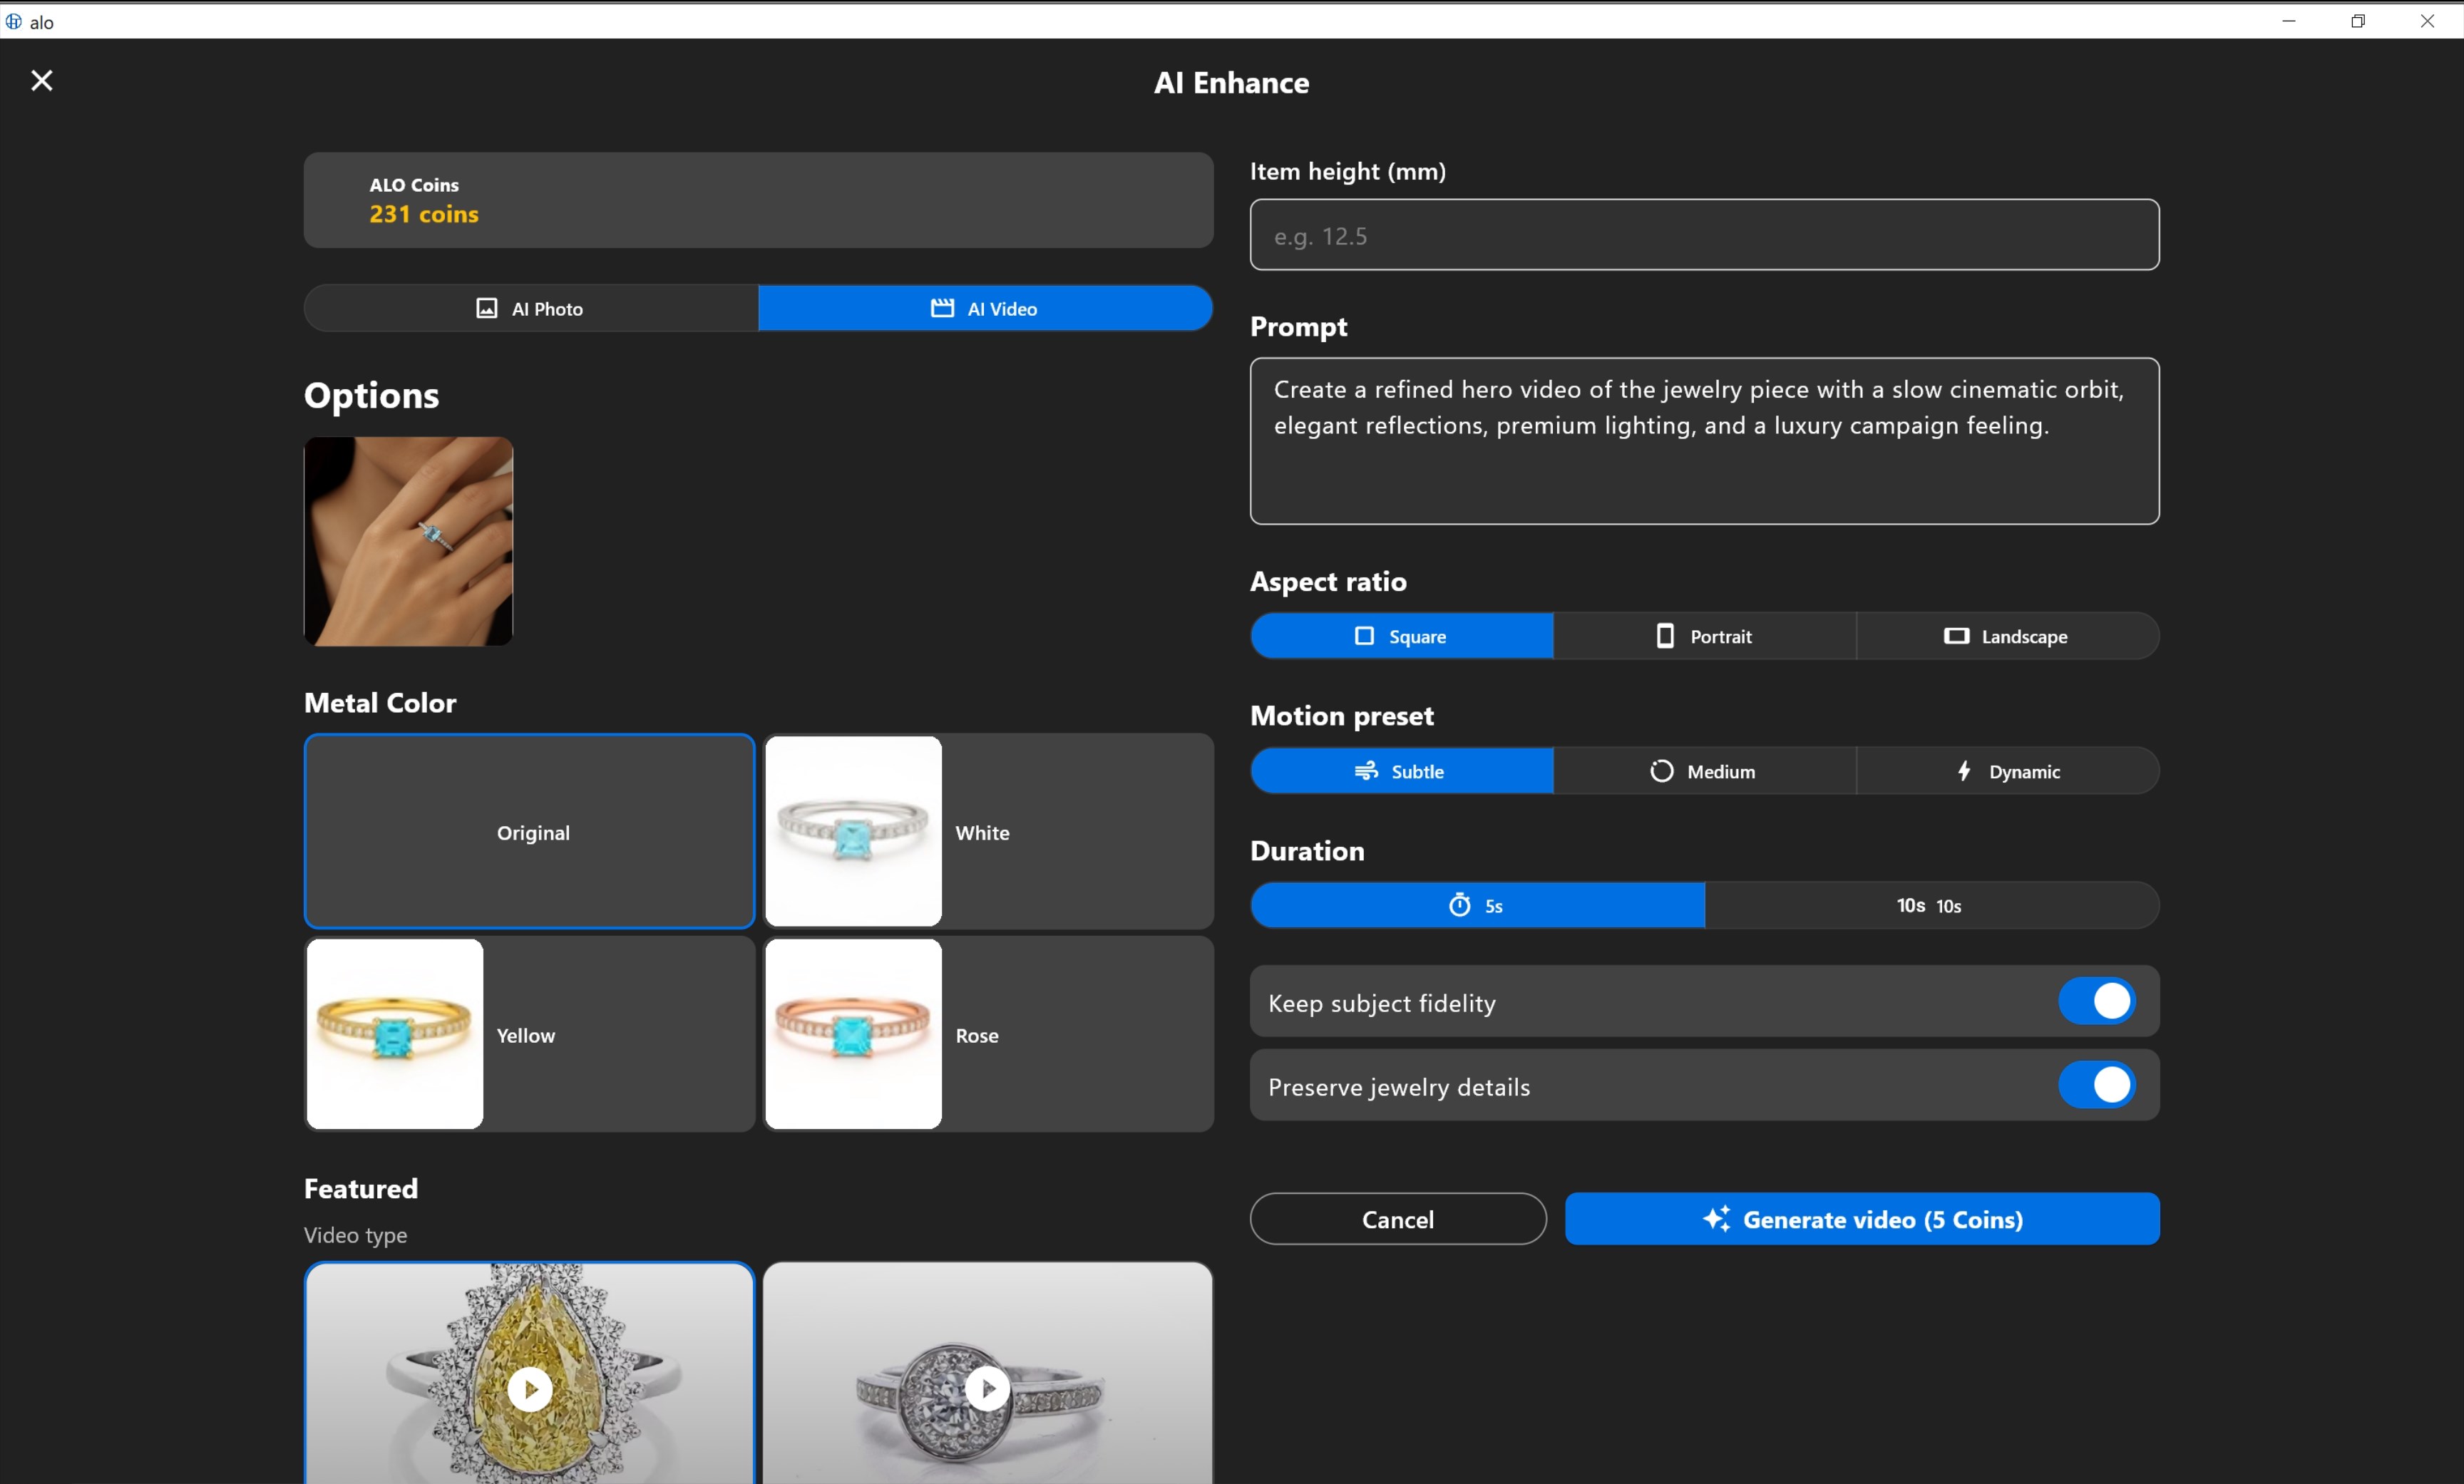This screenshot has width=2464, height=1484.
Task: Select Square aspect ratio
Action: click(x=1402, y=636)
